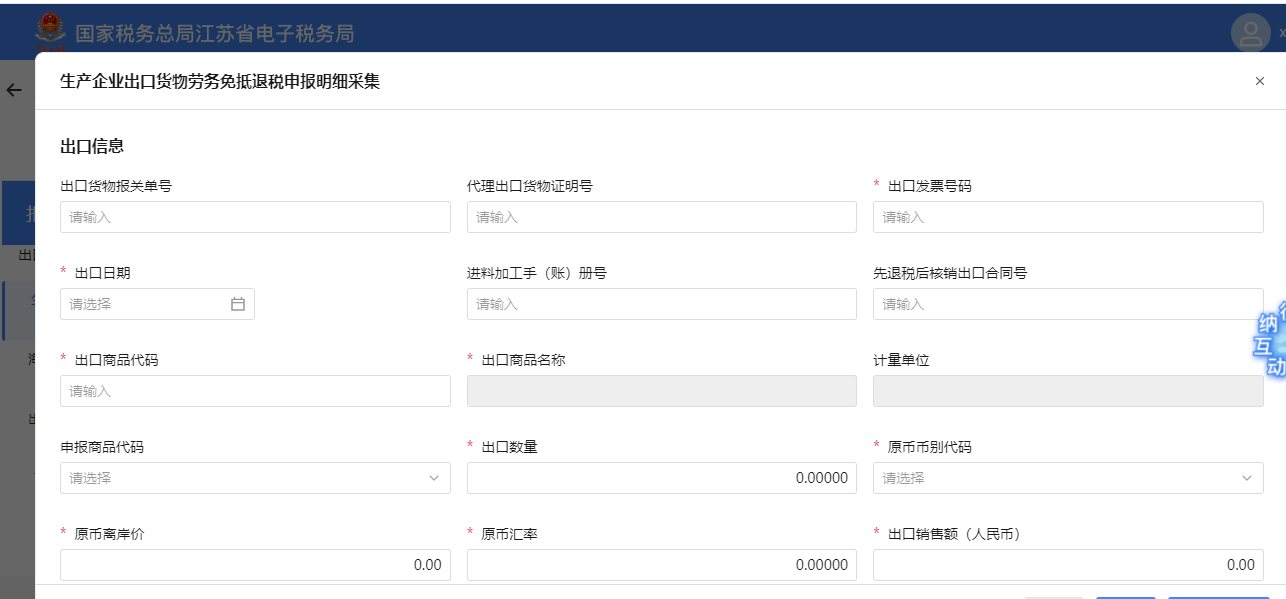
Task: Open the 原币币别代码 dropdown
Action: click(x=1067, y=478)
